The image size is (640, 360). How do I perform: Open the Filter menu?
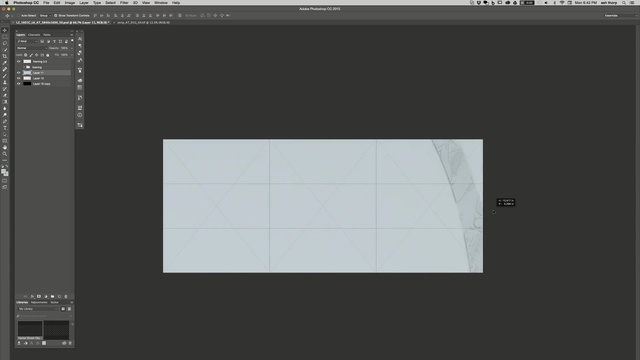(124, 2)
